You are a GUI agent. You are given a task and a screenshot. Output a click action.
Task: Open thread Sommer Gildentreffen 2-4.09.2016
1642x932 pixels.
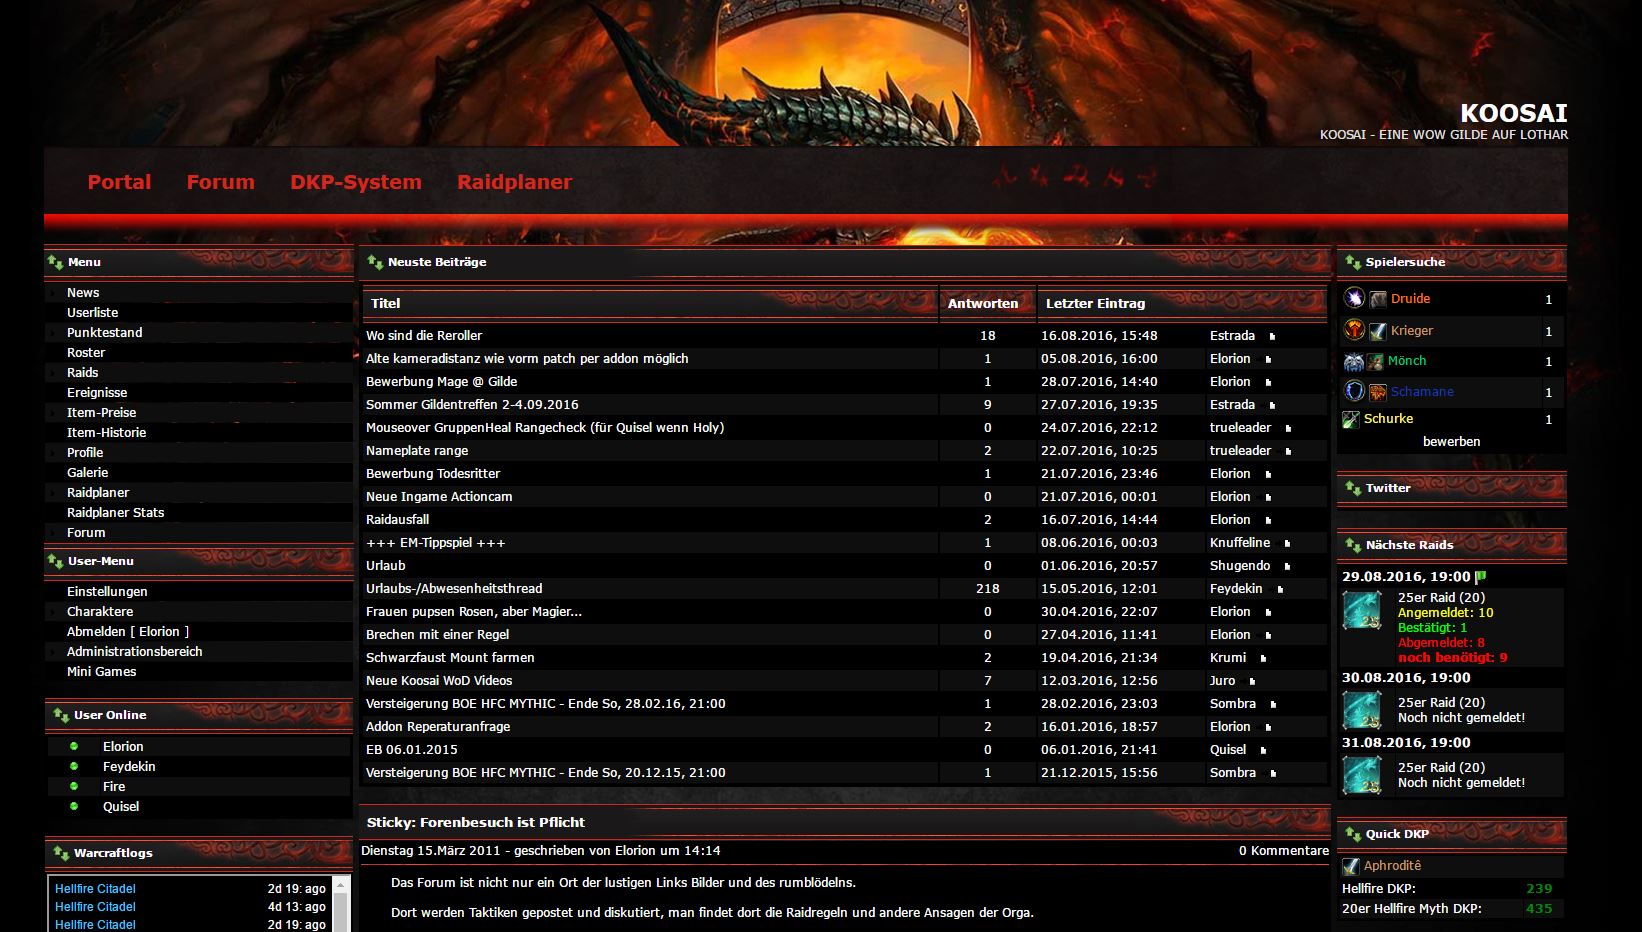tap(472, 405)
